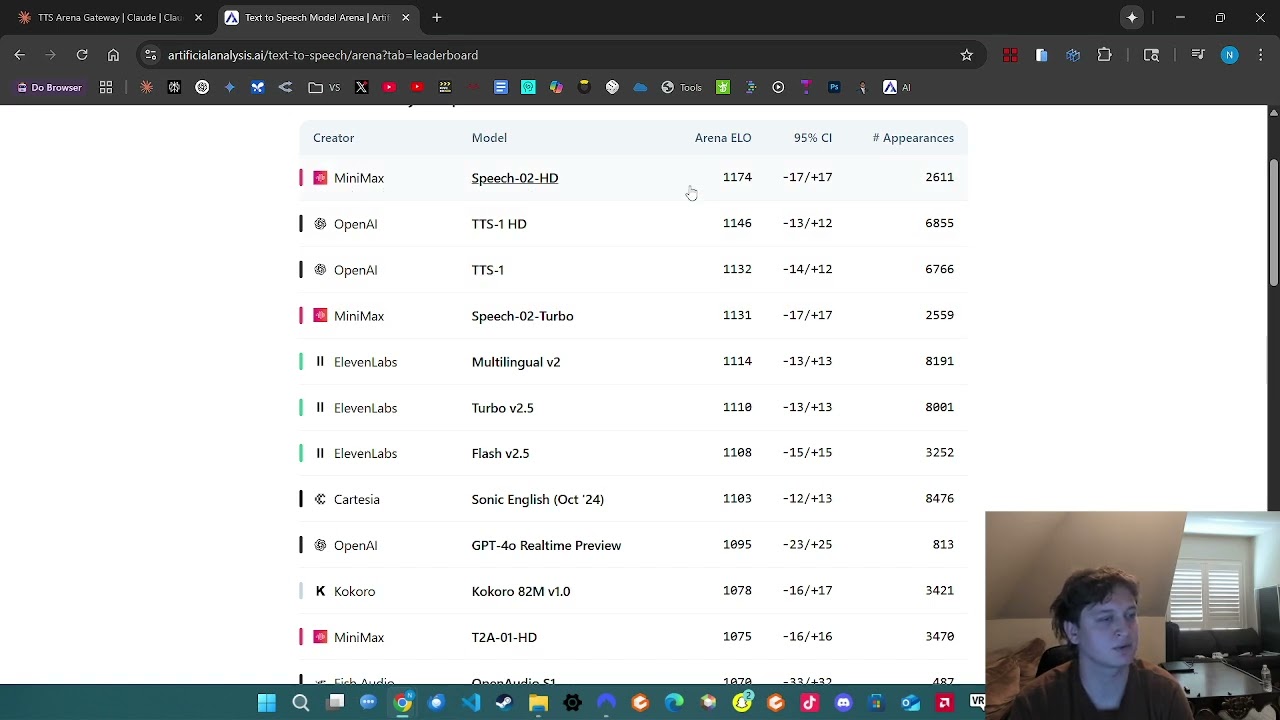Go back to the previous page
The width and height of the screenshot is (1280, 720).
19,55
